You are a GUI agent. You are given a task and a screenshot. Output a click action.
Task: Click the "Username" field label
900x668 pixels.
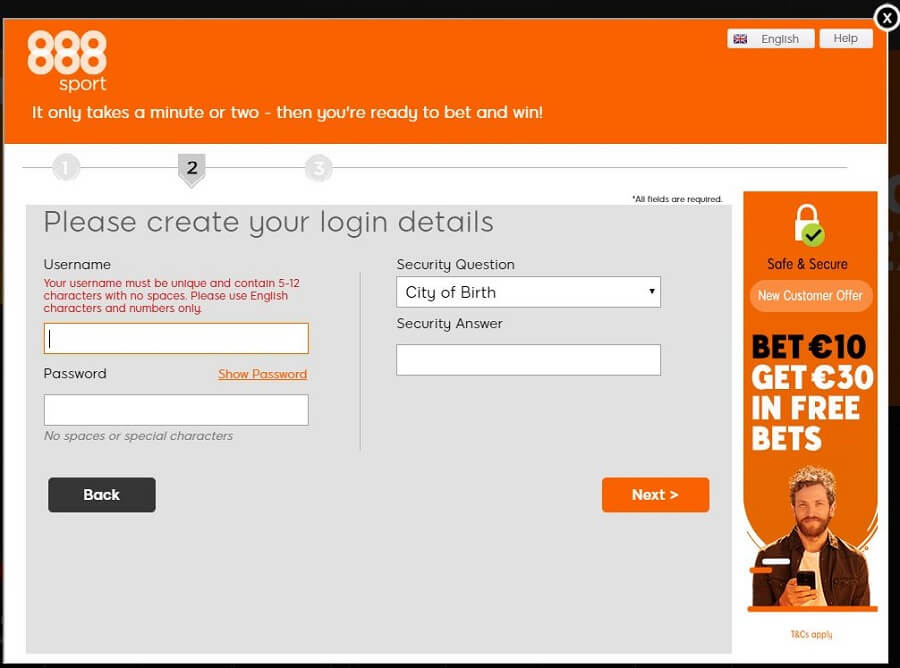coord(77,265)
